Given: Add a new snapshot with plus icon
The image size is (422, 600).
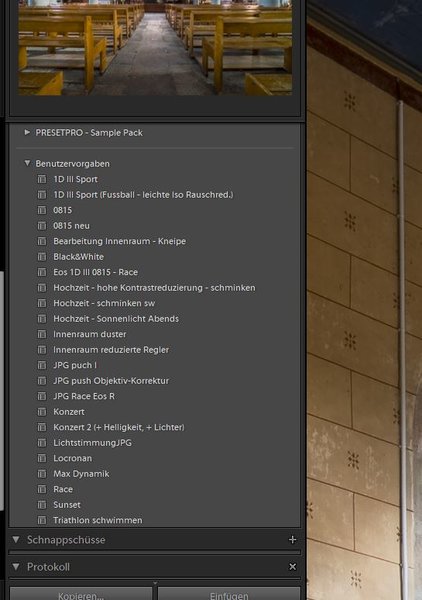Looking at the screenshot, I should click(x=293, y=540).
